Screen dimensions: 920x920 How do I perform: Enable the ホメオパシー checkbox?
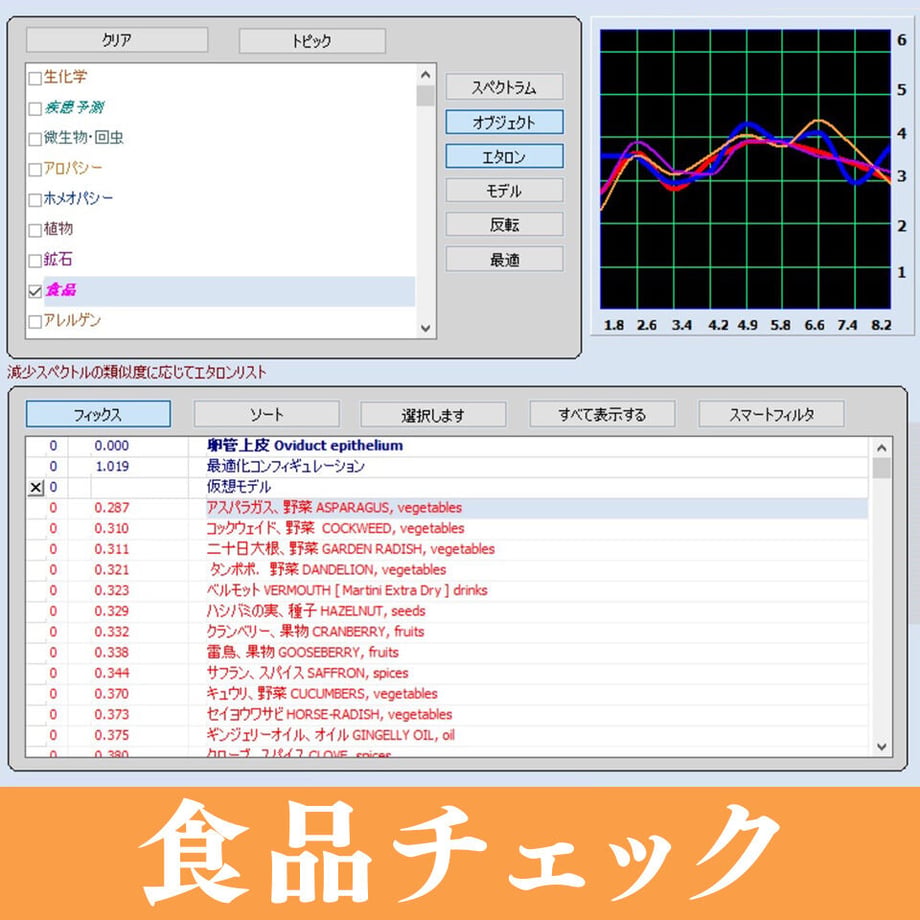[35, 199]
